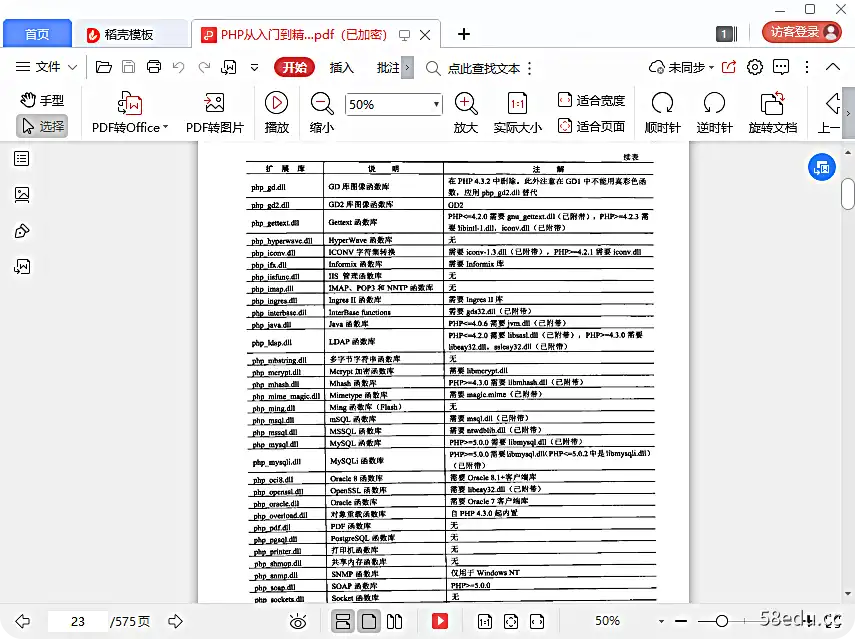This screenshot has width=855, height=639.
Task: Show more ribbon tabs arrow
Action: coord(407,68)
